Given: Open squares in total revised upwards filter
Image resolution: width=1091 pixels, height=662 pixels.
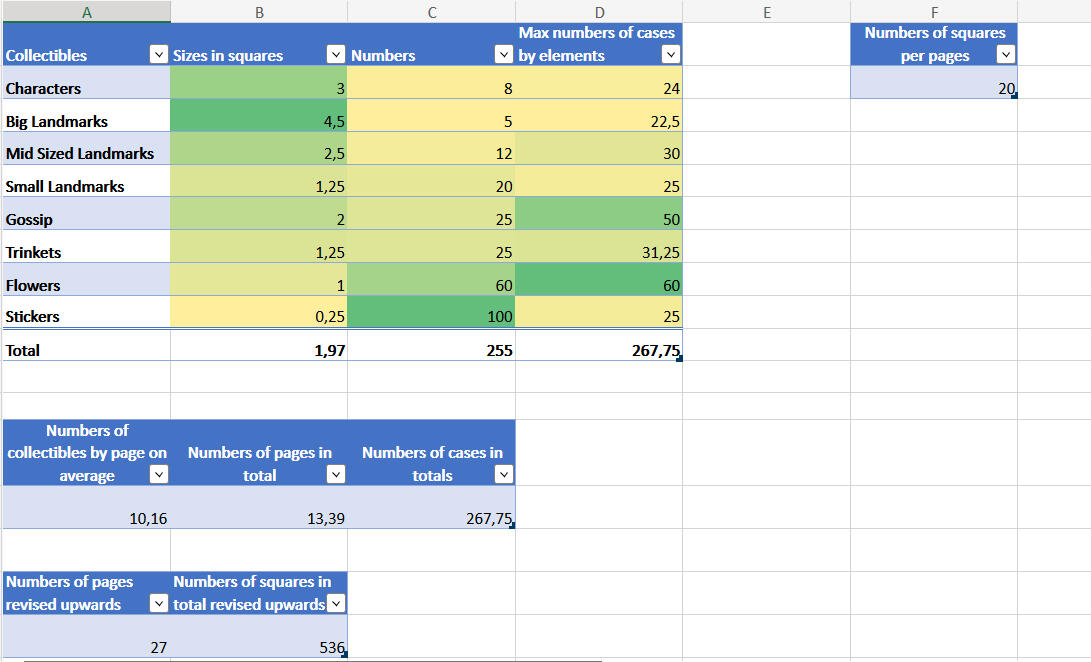Looking at the screenshot, I should [x=336, y=604].
